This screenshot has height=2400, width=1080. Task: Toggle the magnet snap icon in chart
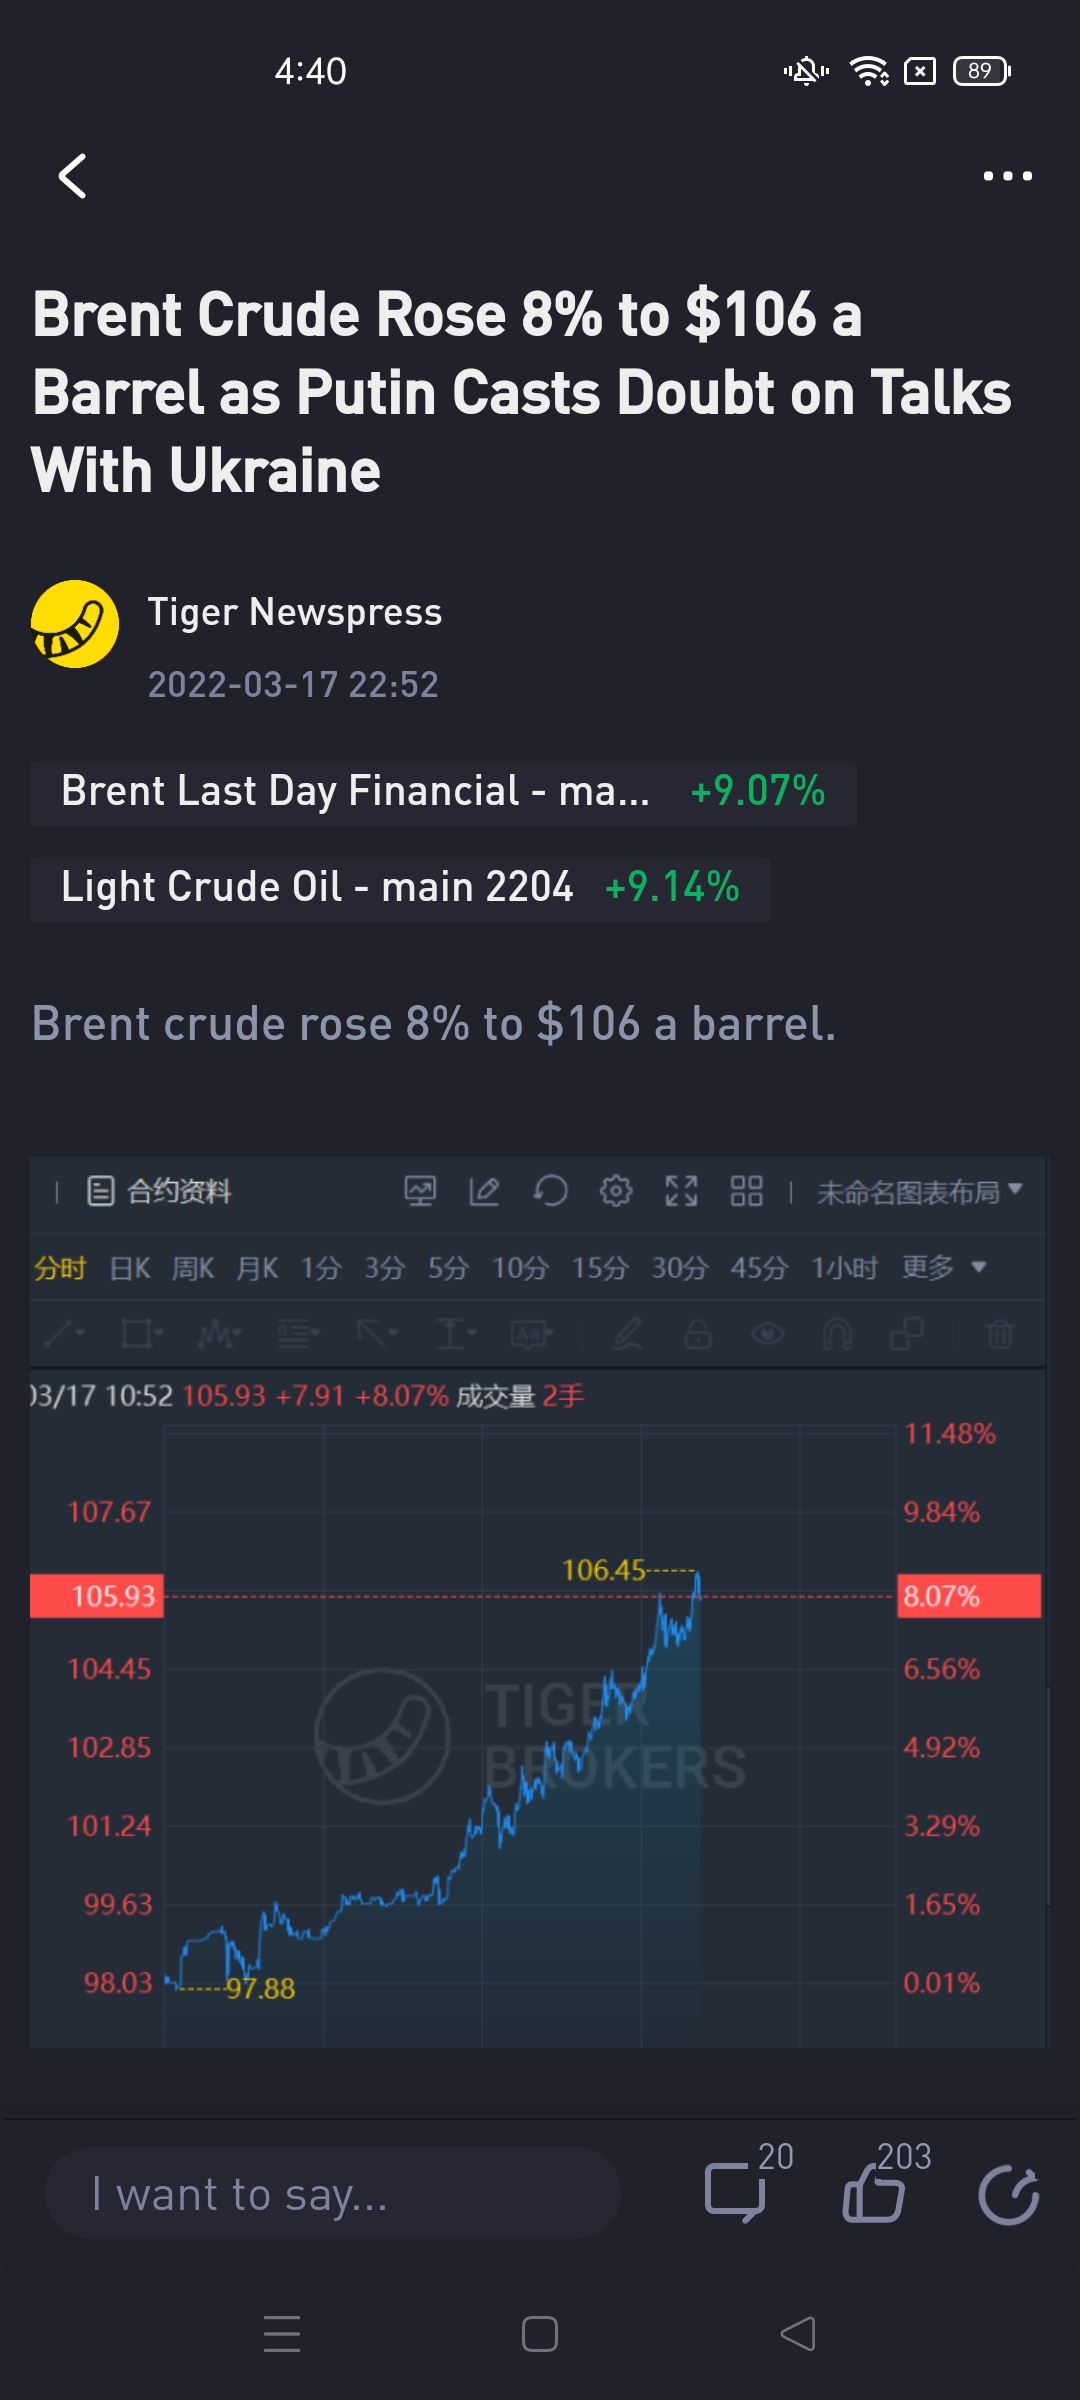tap(837, 1334)
